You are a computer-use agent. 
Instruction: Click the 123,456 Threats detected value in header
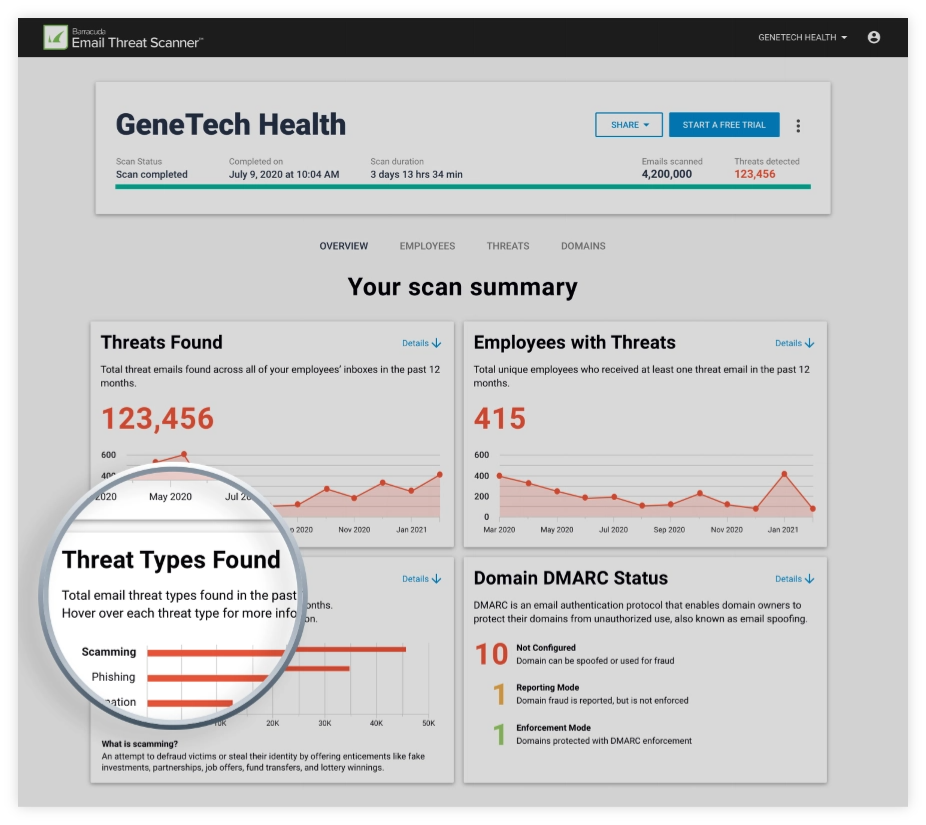[754, 174]
